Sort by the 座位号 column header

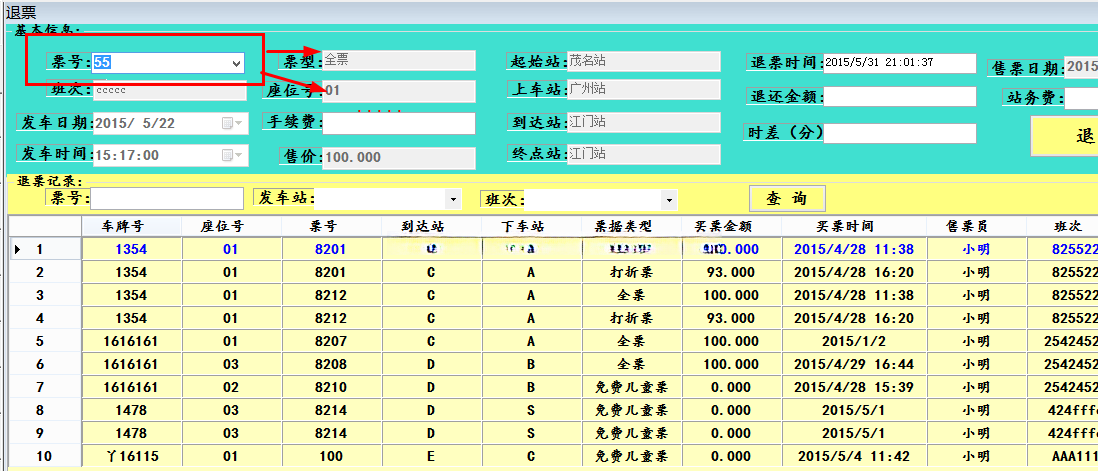pos(232,226)
